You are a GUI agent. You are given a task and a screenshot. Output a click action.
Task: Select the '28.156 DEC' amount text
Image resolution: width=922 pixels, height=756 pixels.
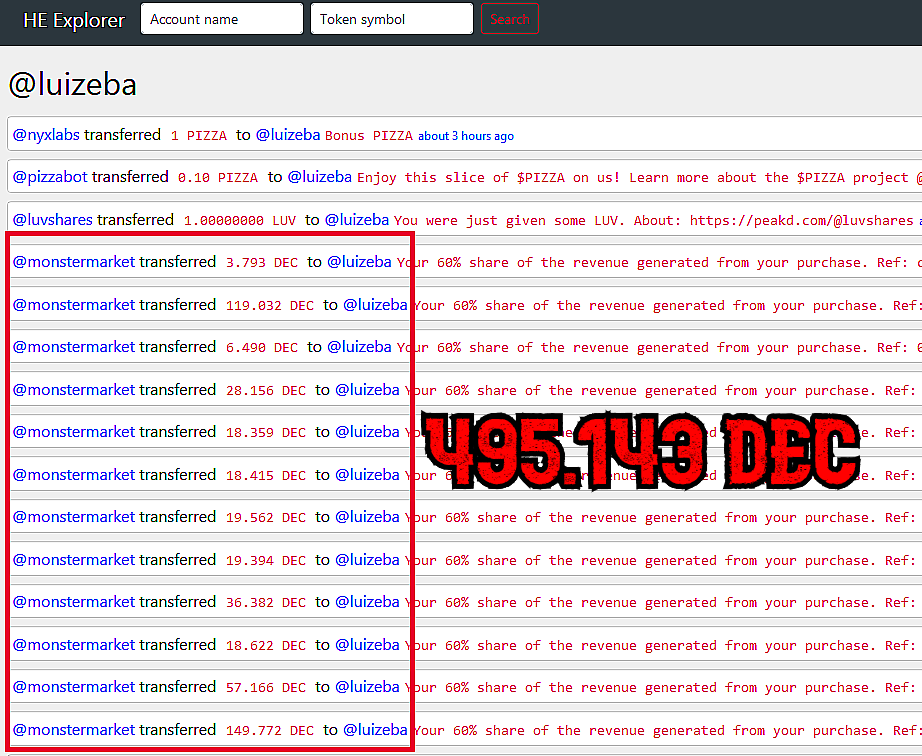[x=266, y=391]
